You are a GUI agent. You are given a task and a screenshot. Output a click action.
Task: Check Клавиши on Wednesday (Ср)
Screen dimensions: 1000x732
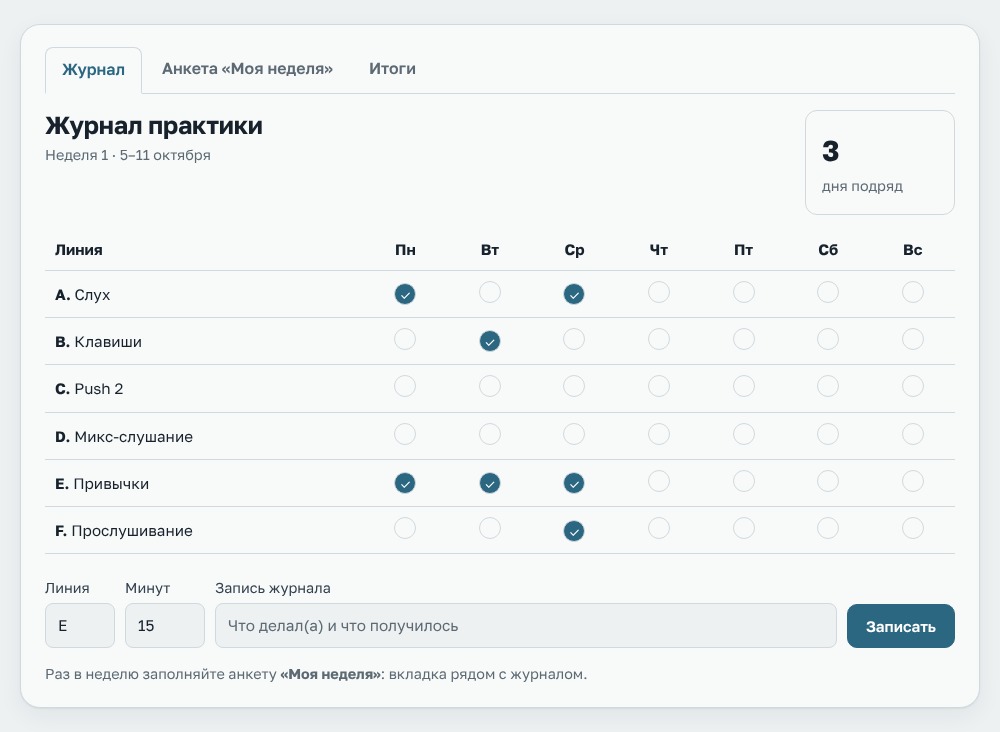[x=574, y=339]
